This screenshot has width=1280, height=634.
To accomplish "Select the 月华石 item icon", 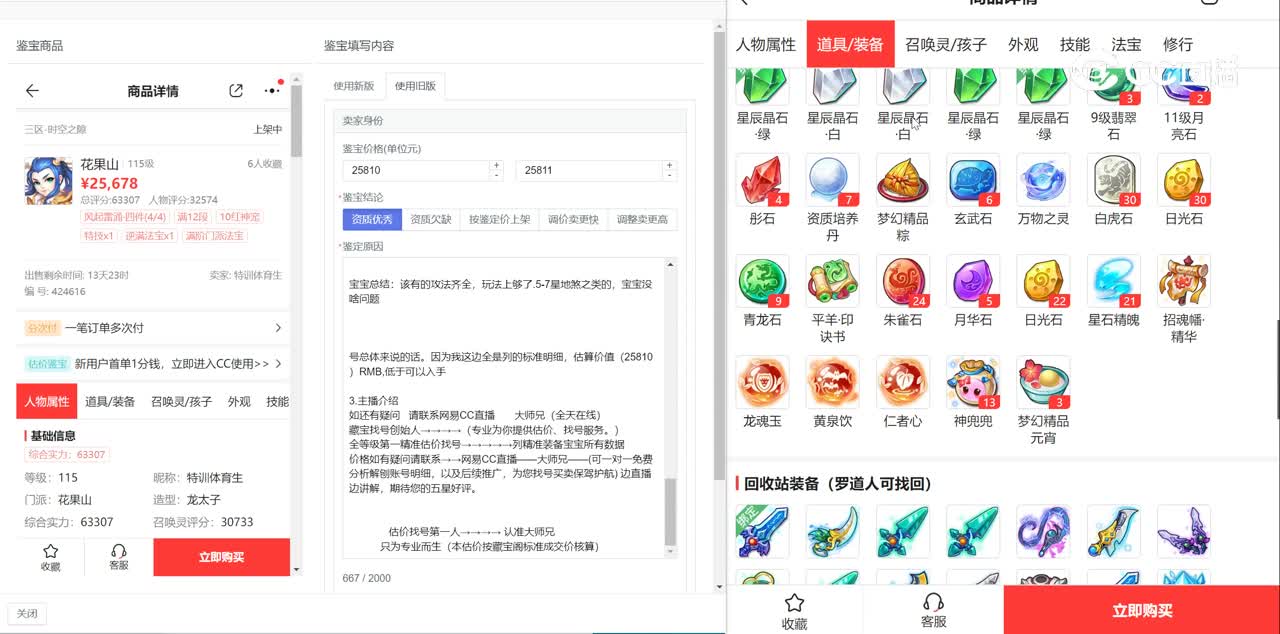I will click(x=973, y=281).
